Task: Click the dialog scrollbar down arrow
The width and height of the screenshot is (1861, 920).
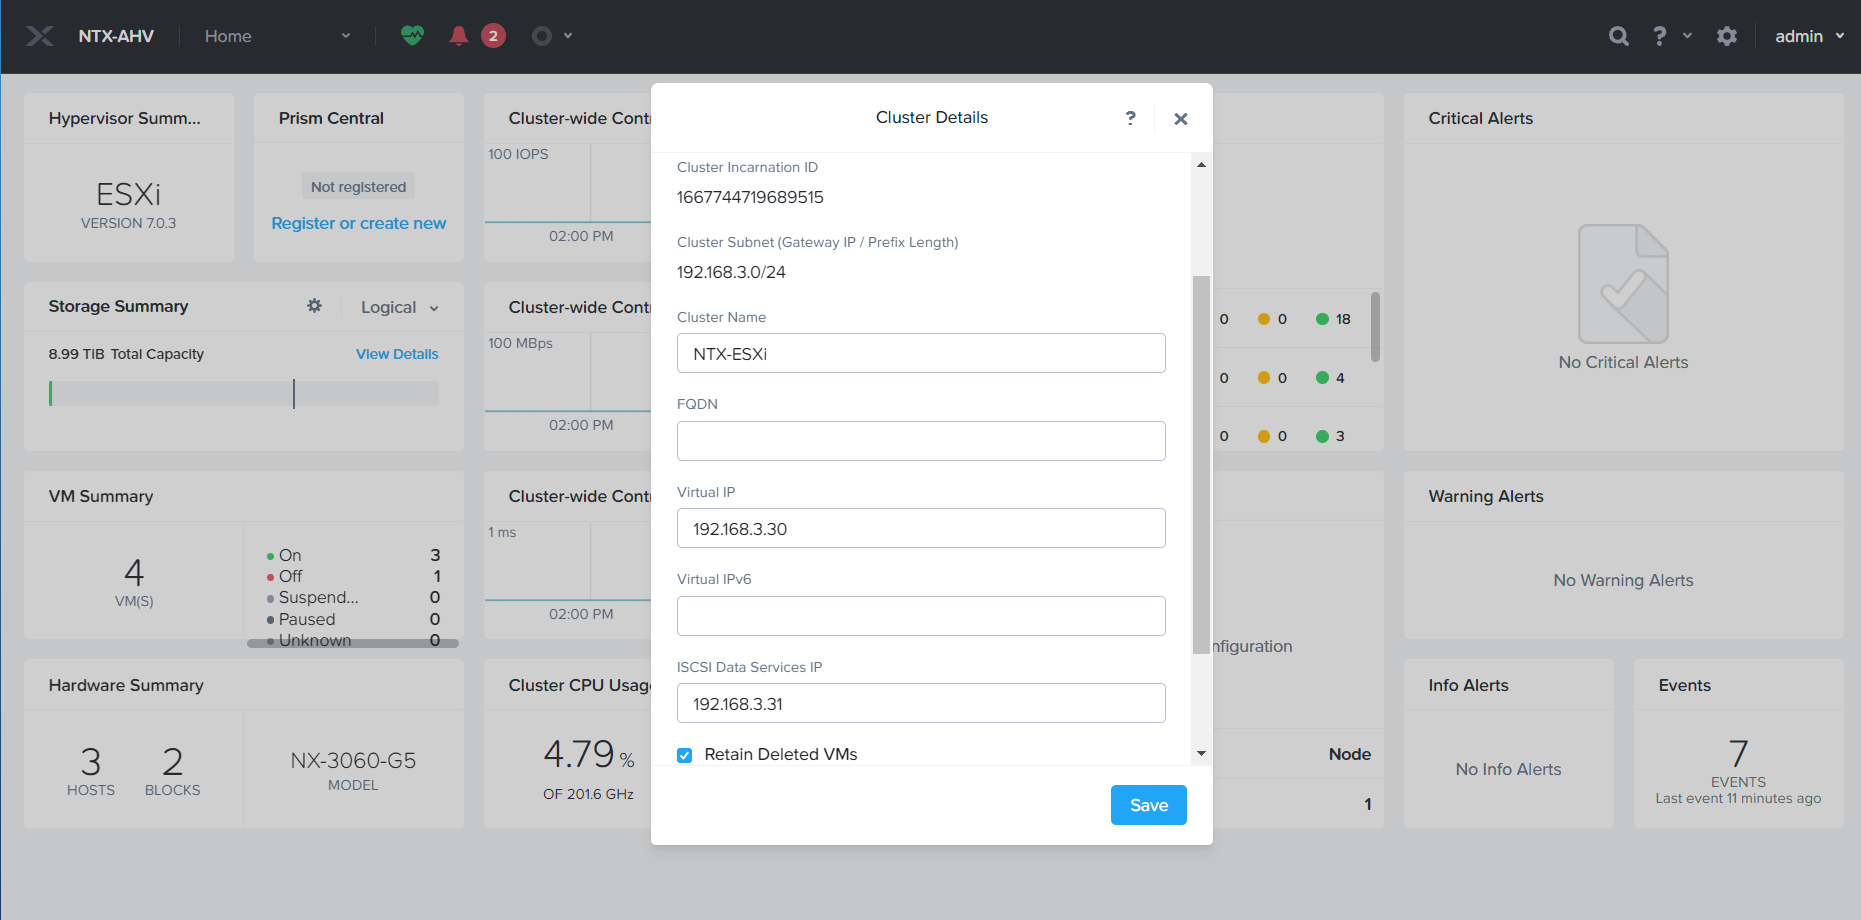Action: 1201,753
